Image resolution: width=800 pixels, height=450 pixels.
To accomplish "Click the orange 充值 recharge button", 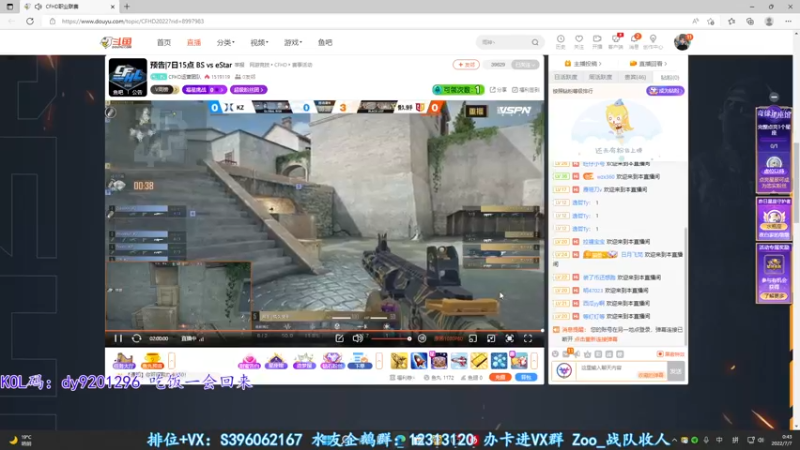I will pos(500,378).
